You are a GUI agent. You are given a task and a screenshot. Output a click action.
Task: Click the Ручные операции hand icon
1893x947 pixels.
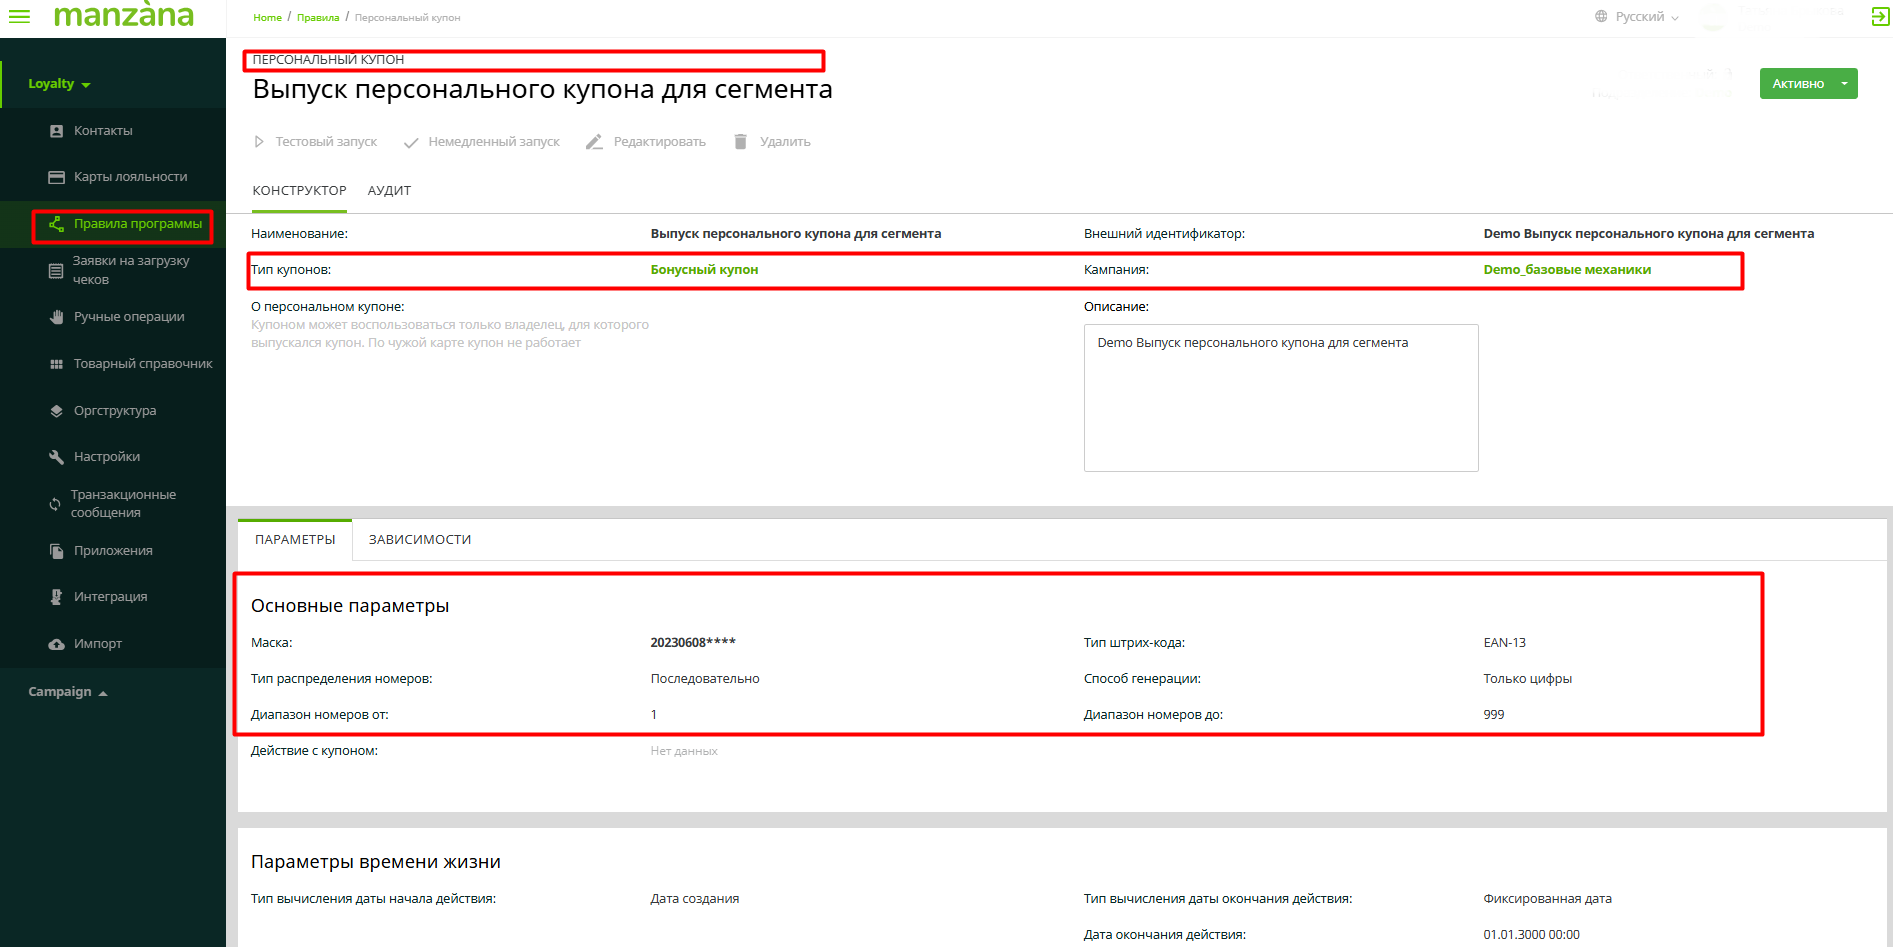[x=56, y=317]
